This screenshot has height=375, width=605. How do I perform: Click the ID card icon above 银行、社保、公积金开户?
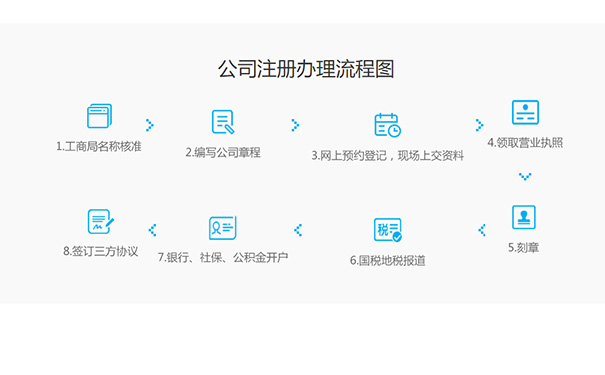pos(223,228)
